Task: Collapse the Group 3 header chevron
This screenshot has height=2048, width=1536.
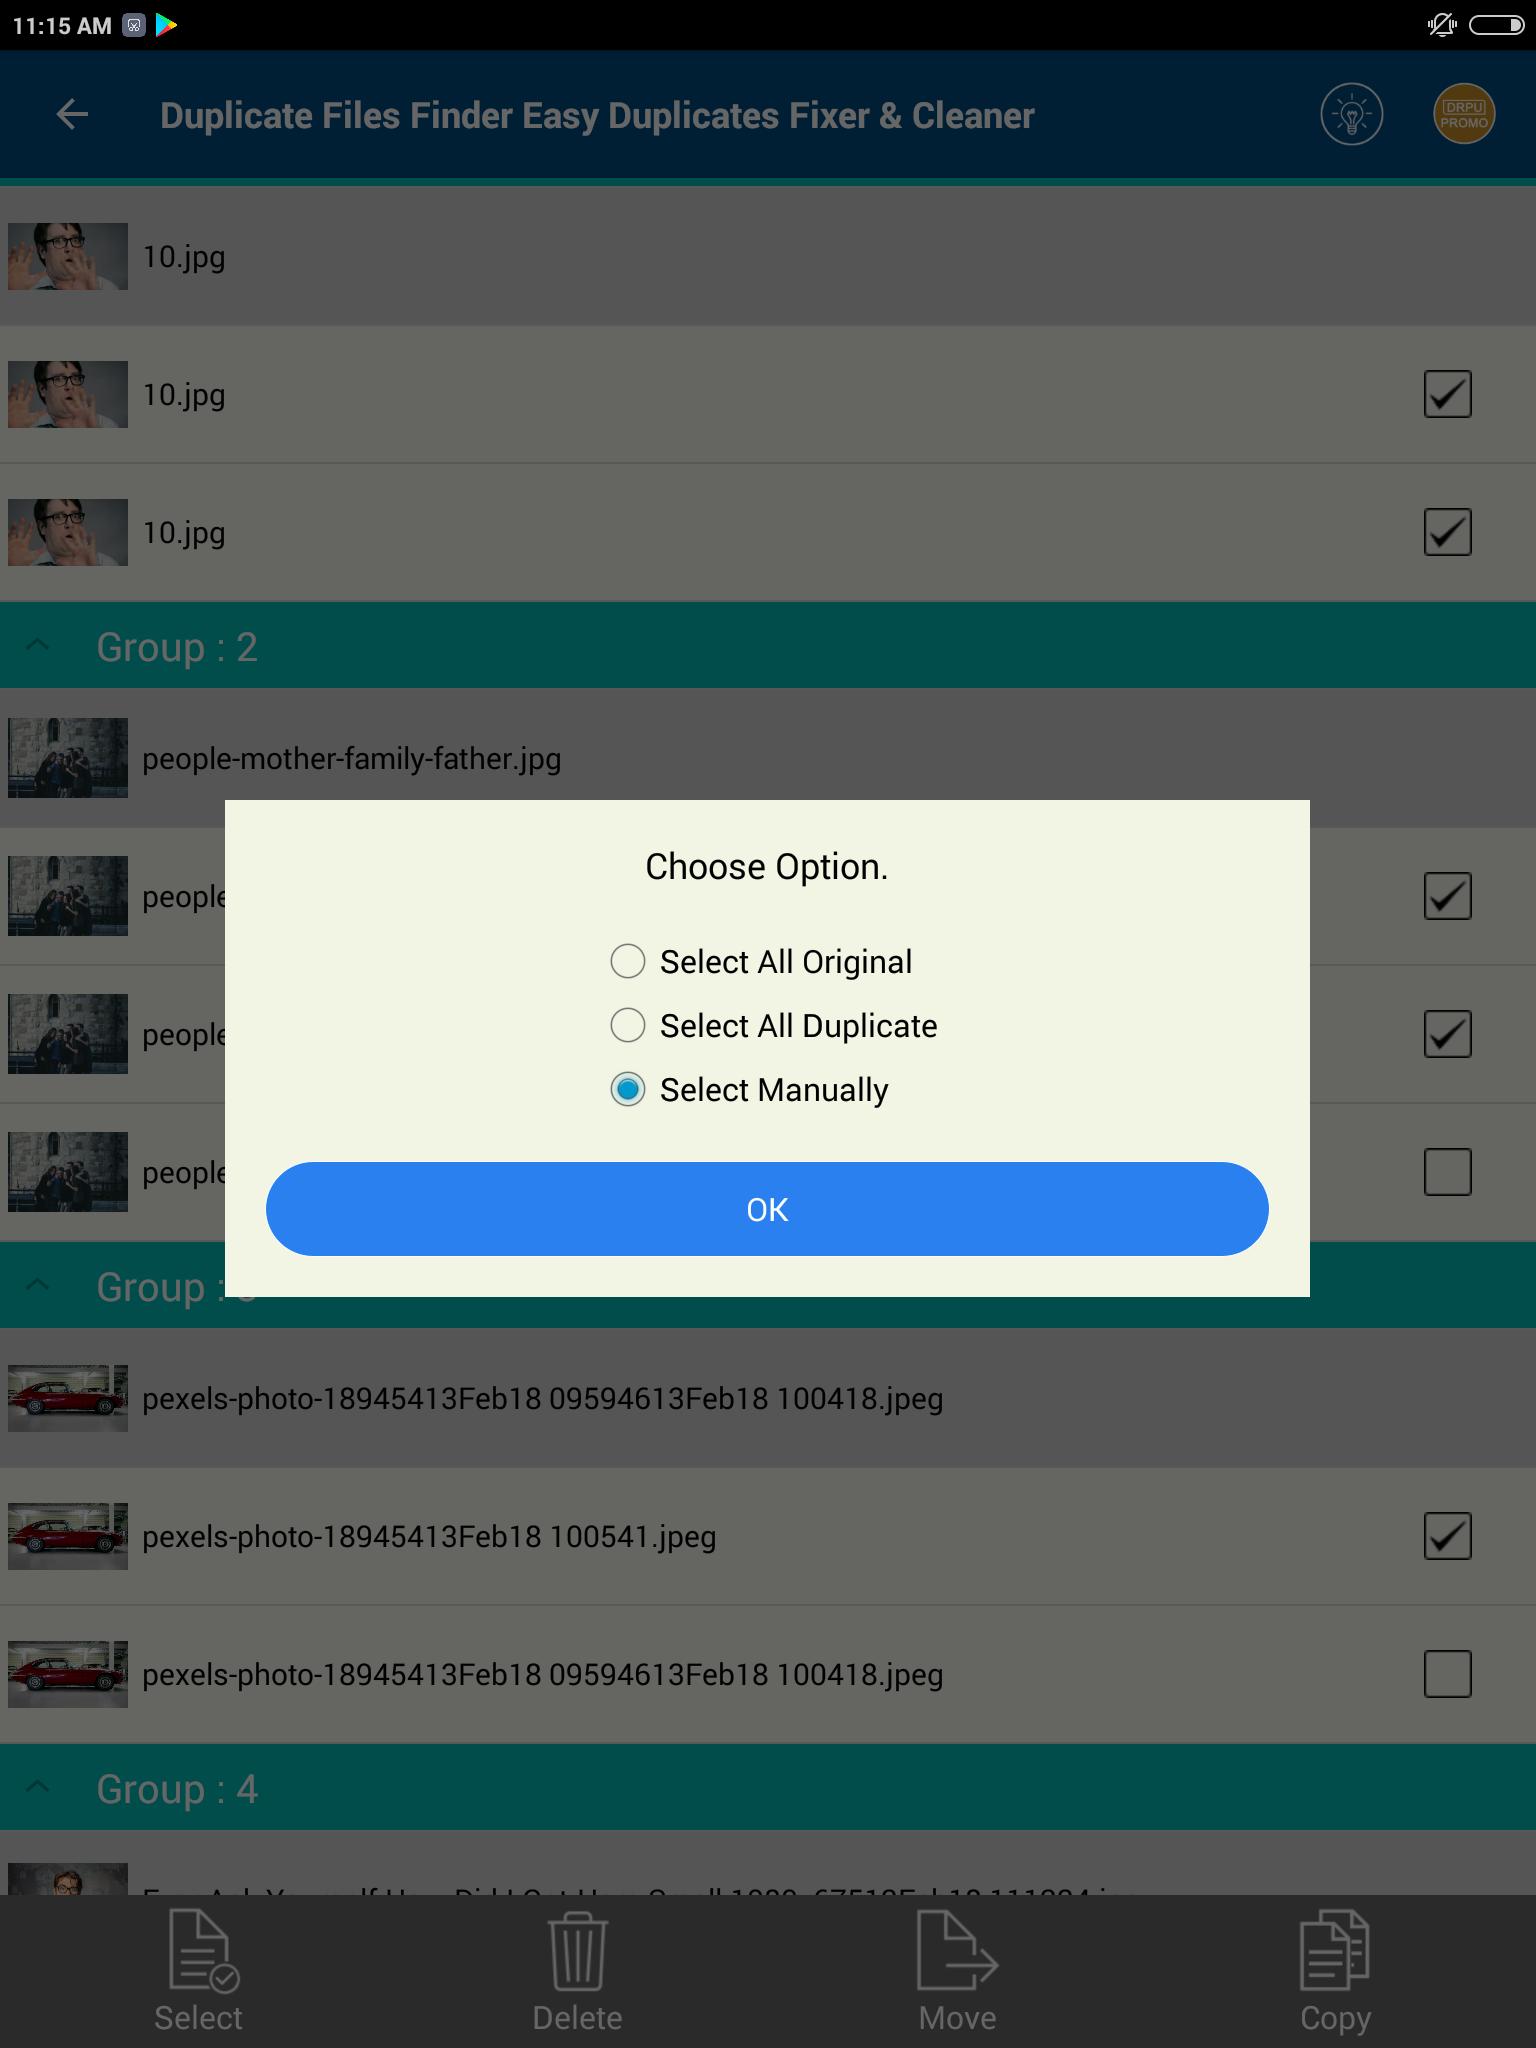Action: [37, 1286]
